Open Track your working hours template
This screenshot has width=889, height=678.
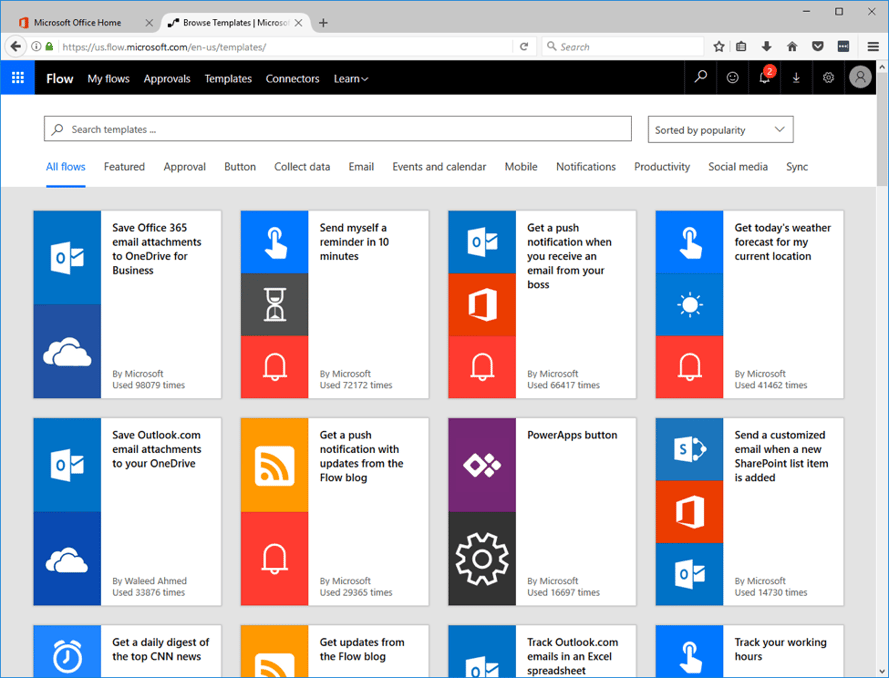[780, 649]
